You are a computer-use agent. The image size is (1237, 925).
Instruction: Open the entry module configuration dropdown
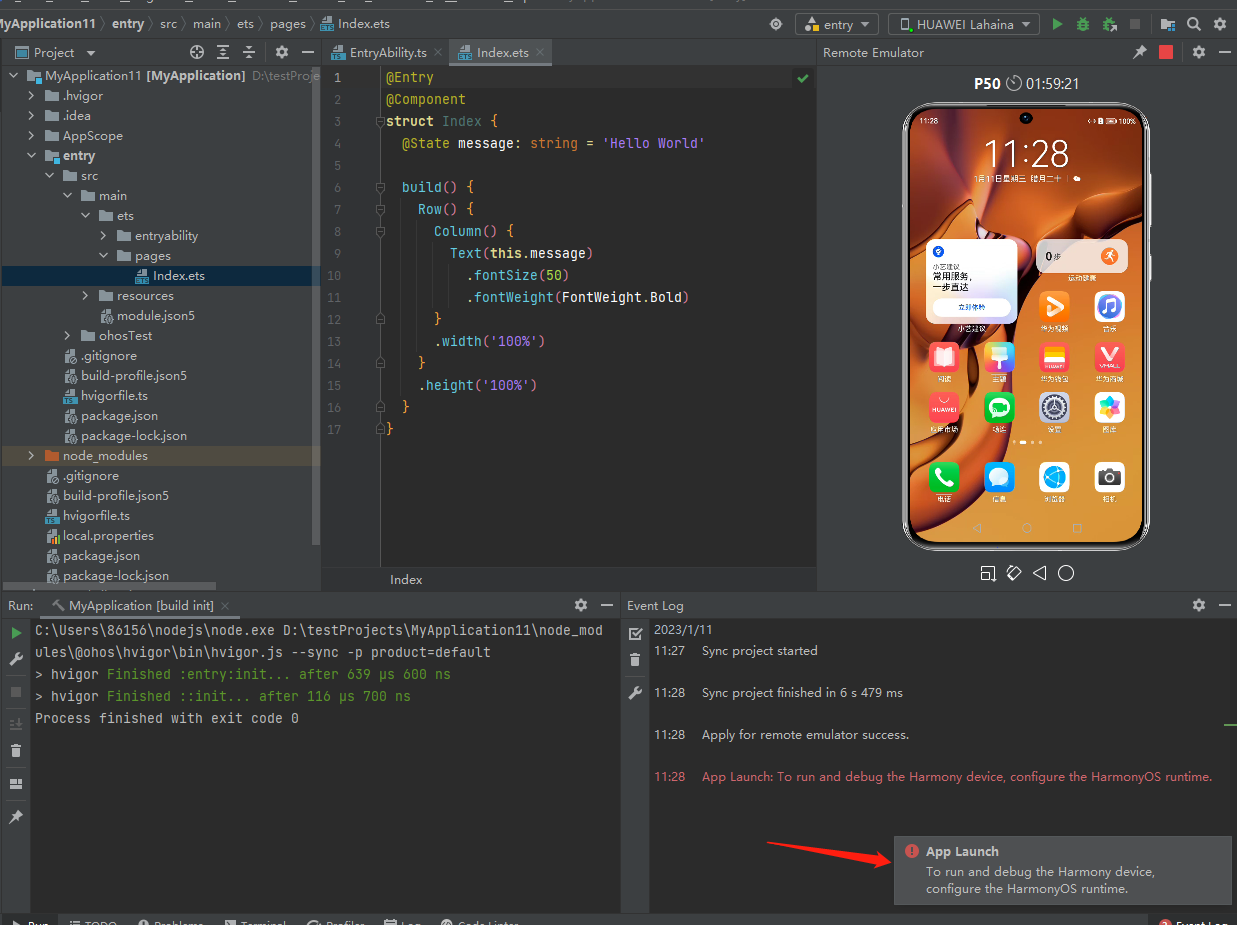pyautogui.click(x=837, y=24)
